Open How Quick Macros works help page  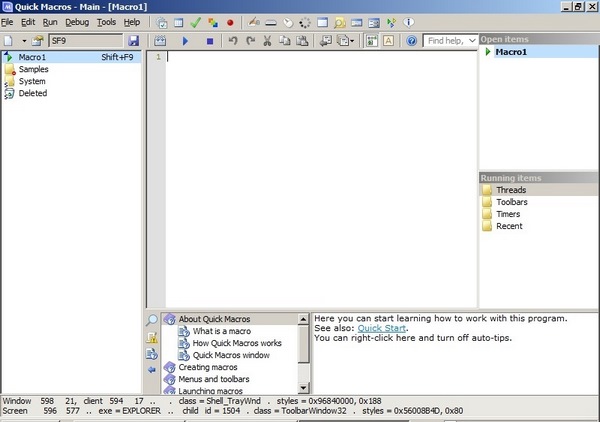(x=237, y=343)
